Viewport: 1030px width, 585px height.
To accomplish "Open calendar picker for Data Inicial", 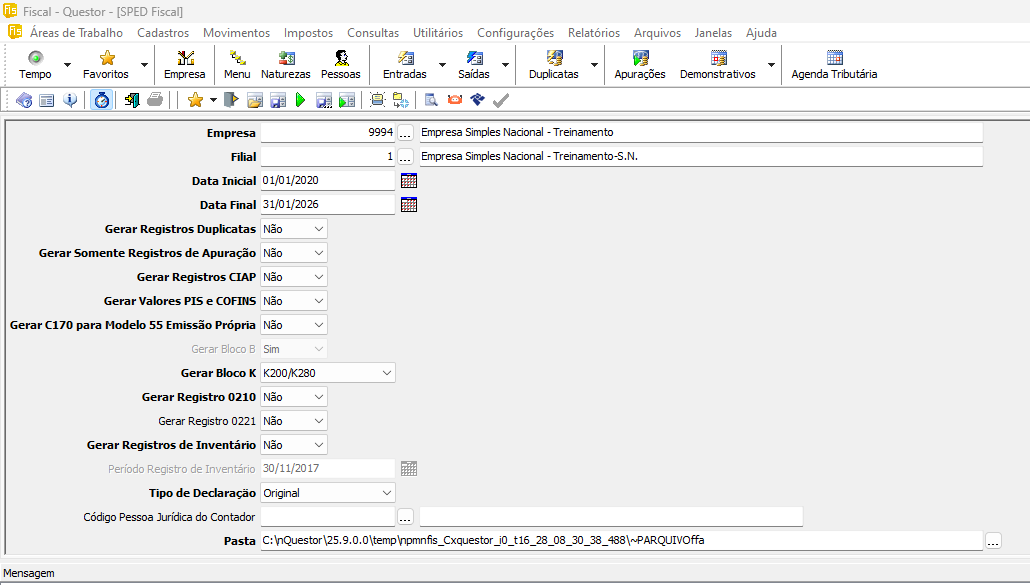I will [408, 181].
